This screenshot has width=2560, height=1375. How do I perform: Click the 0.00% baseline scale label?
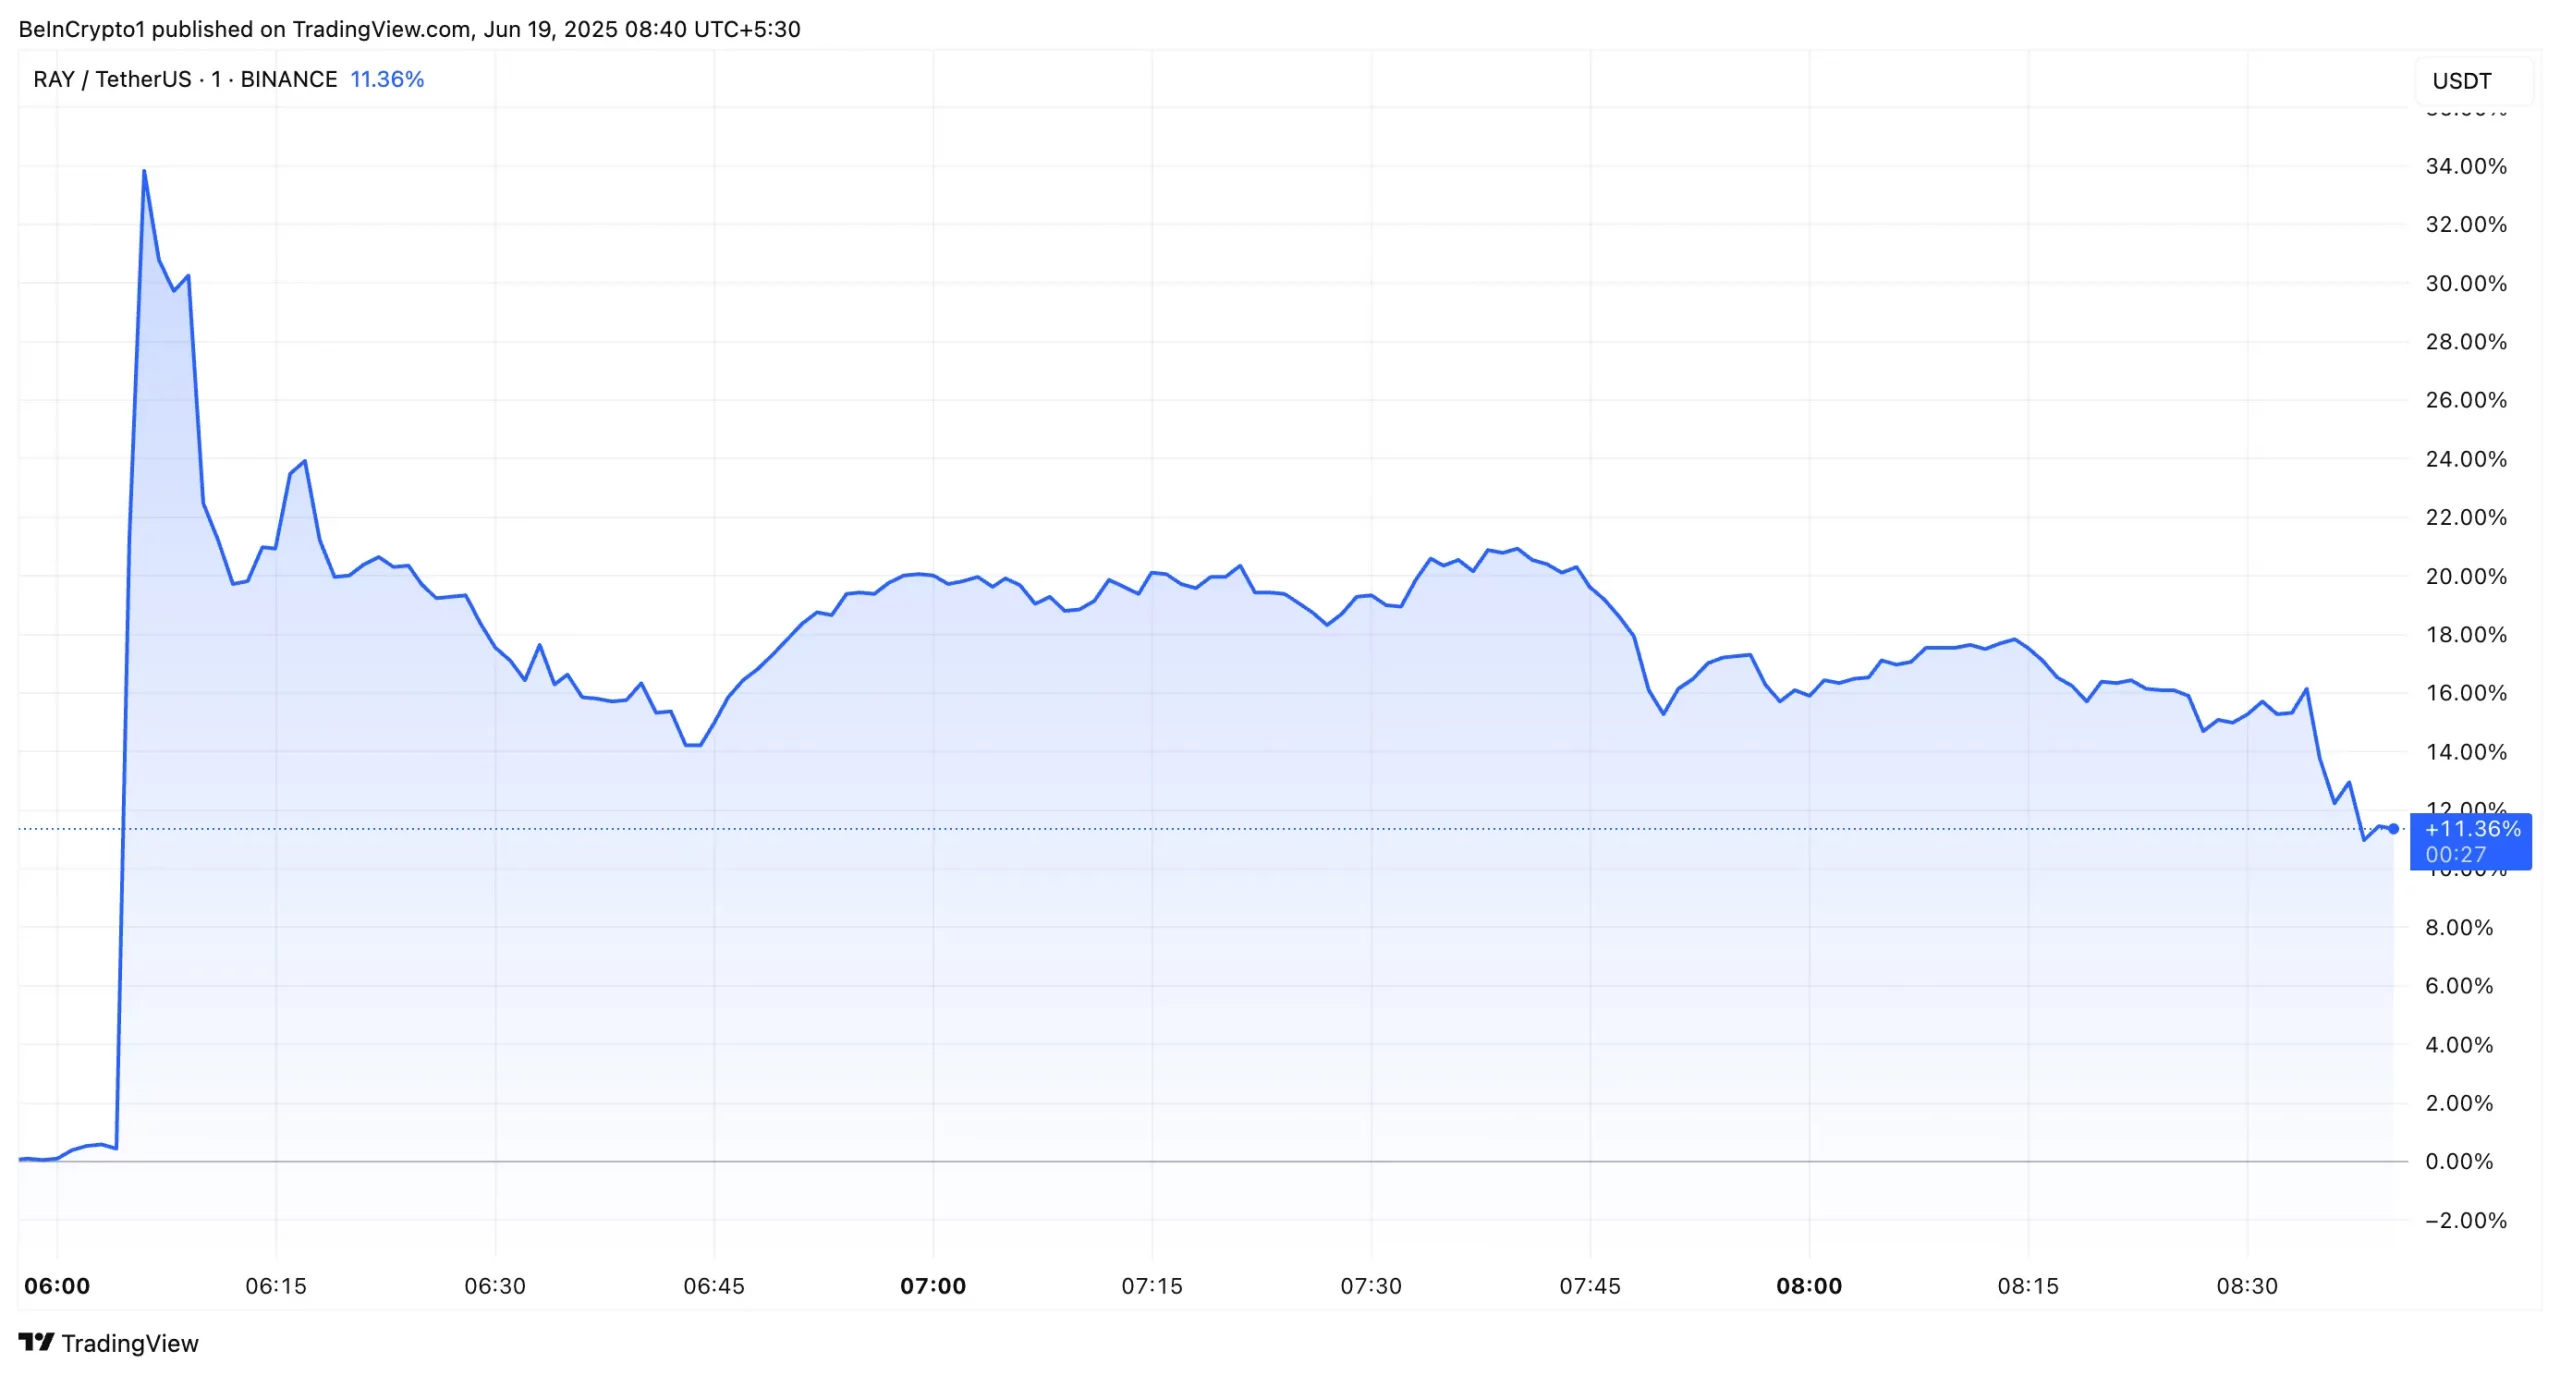[x=2459, y=1161]
